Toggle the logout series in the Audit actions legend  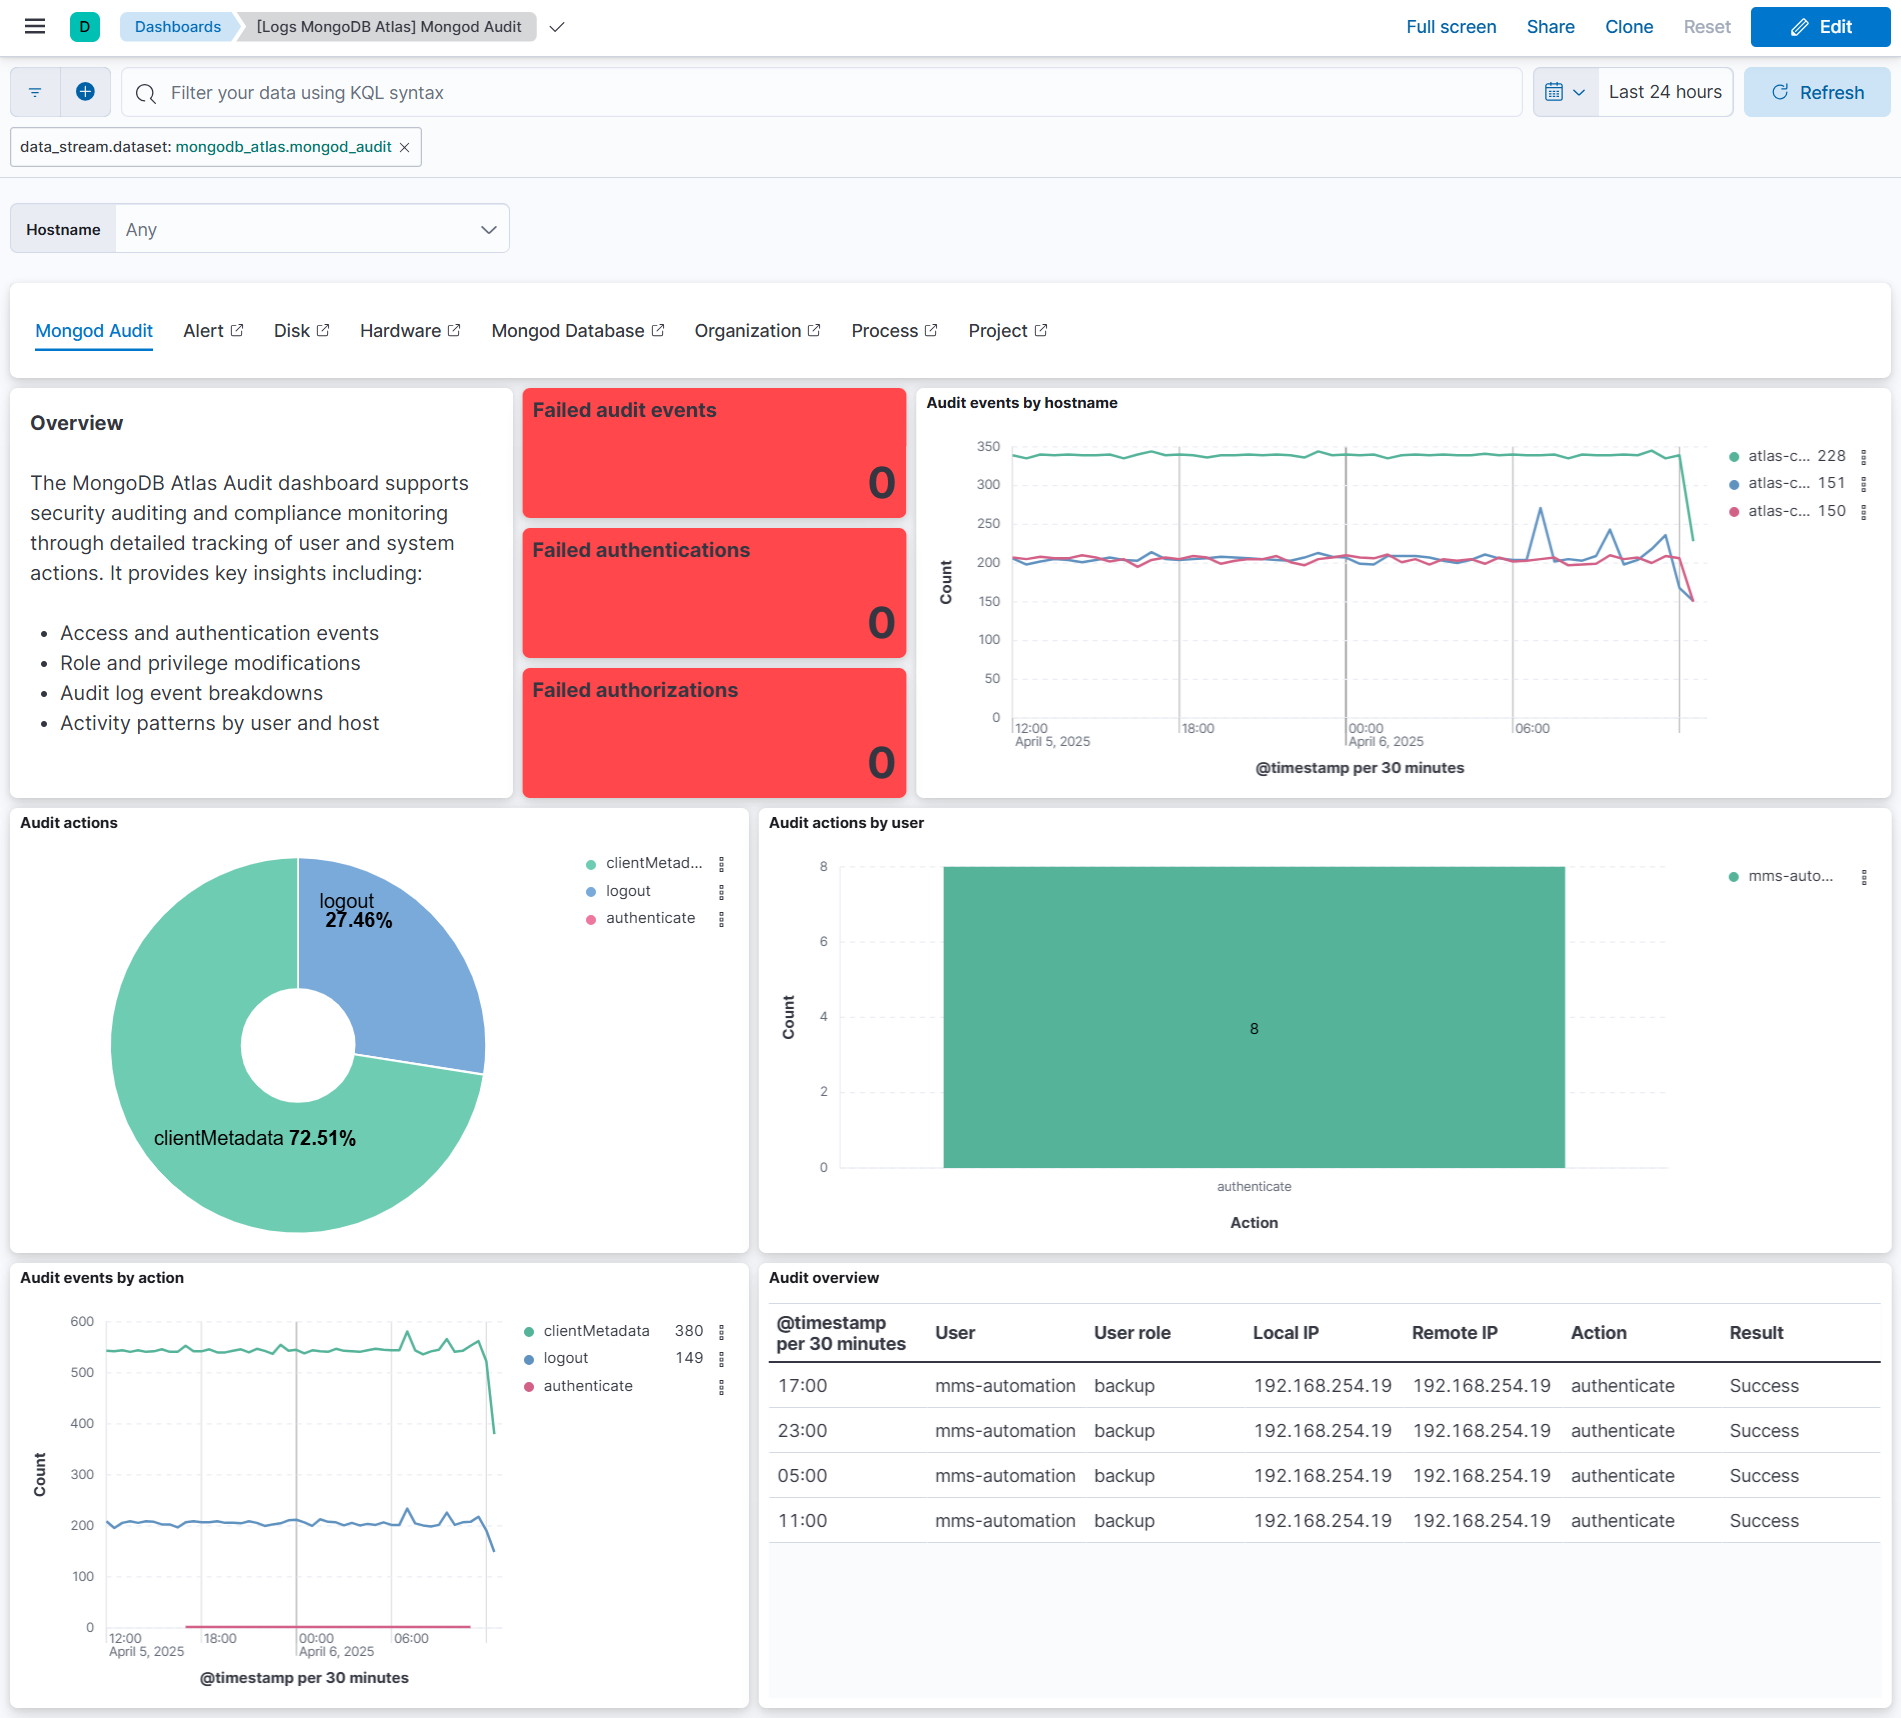(x=628, y=890)
